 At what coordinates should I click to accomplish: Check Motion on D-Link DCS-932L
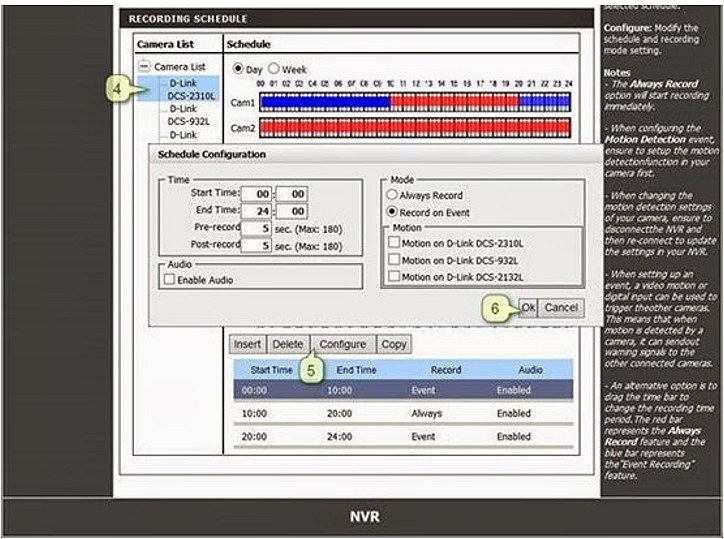[x=393, y=260]
